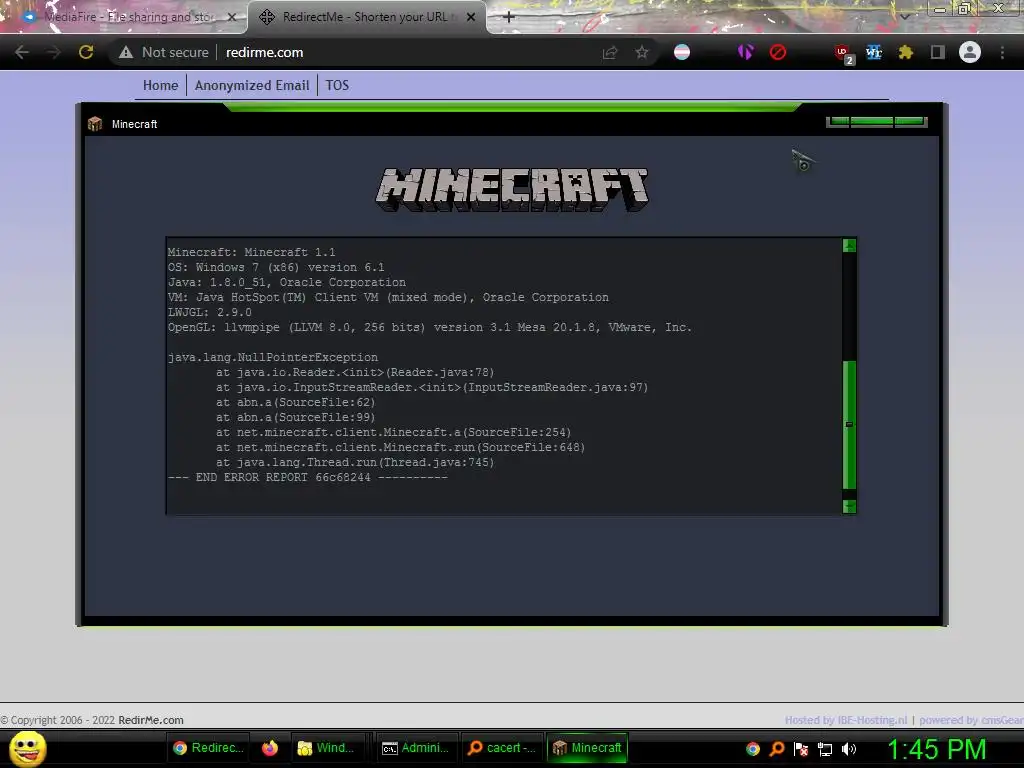The width and height of the screenshot is (1024, 768).
Task: Click the crash log scrollbar down arrow
Action: pyautogui.click(x=849, y=506)
